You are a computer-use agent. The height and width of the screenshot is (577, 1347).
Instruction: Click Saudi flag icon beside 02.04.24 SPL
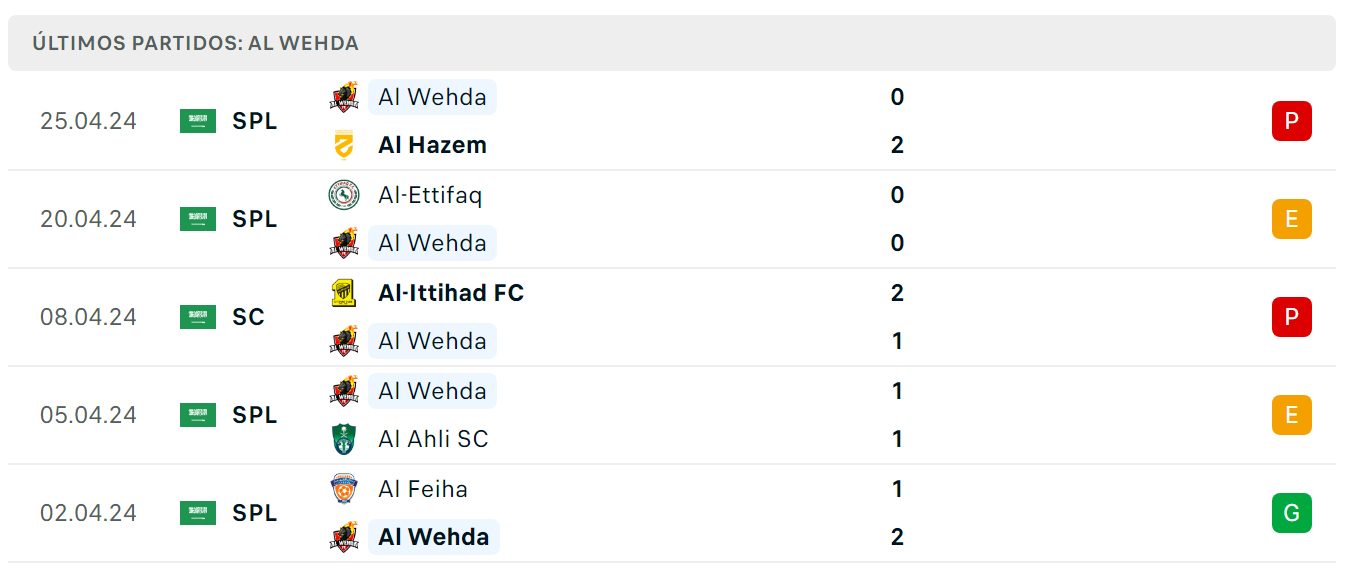[x=198, y=513]
